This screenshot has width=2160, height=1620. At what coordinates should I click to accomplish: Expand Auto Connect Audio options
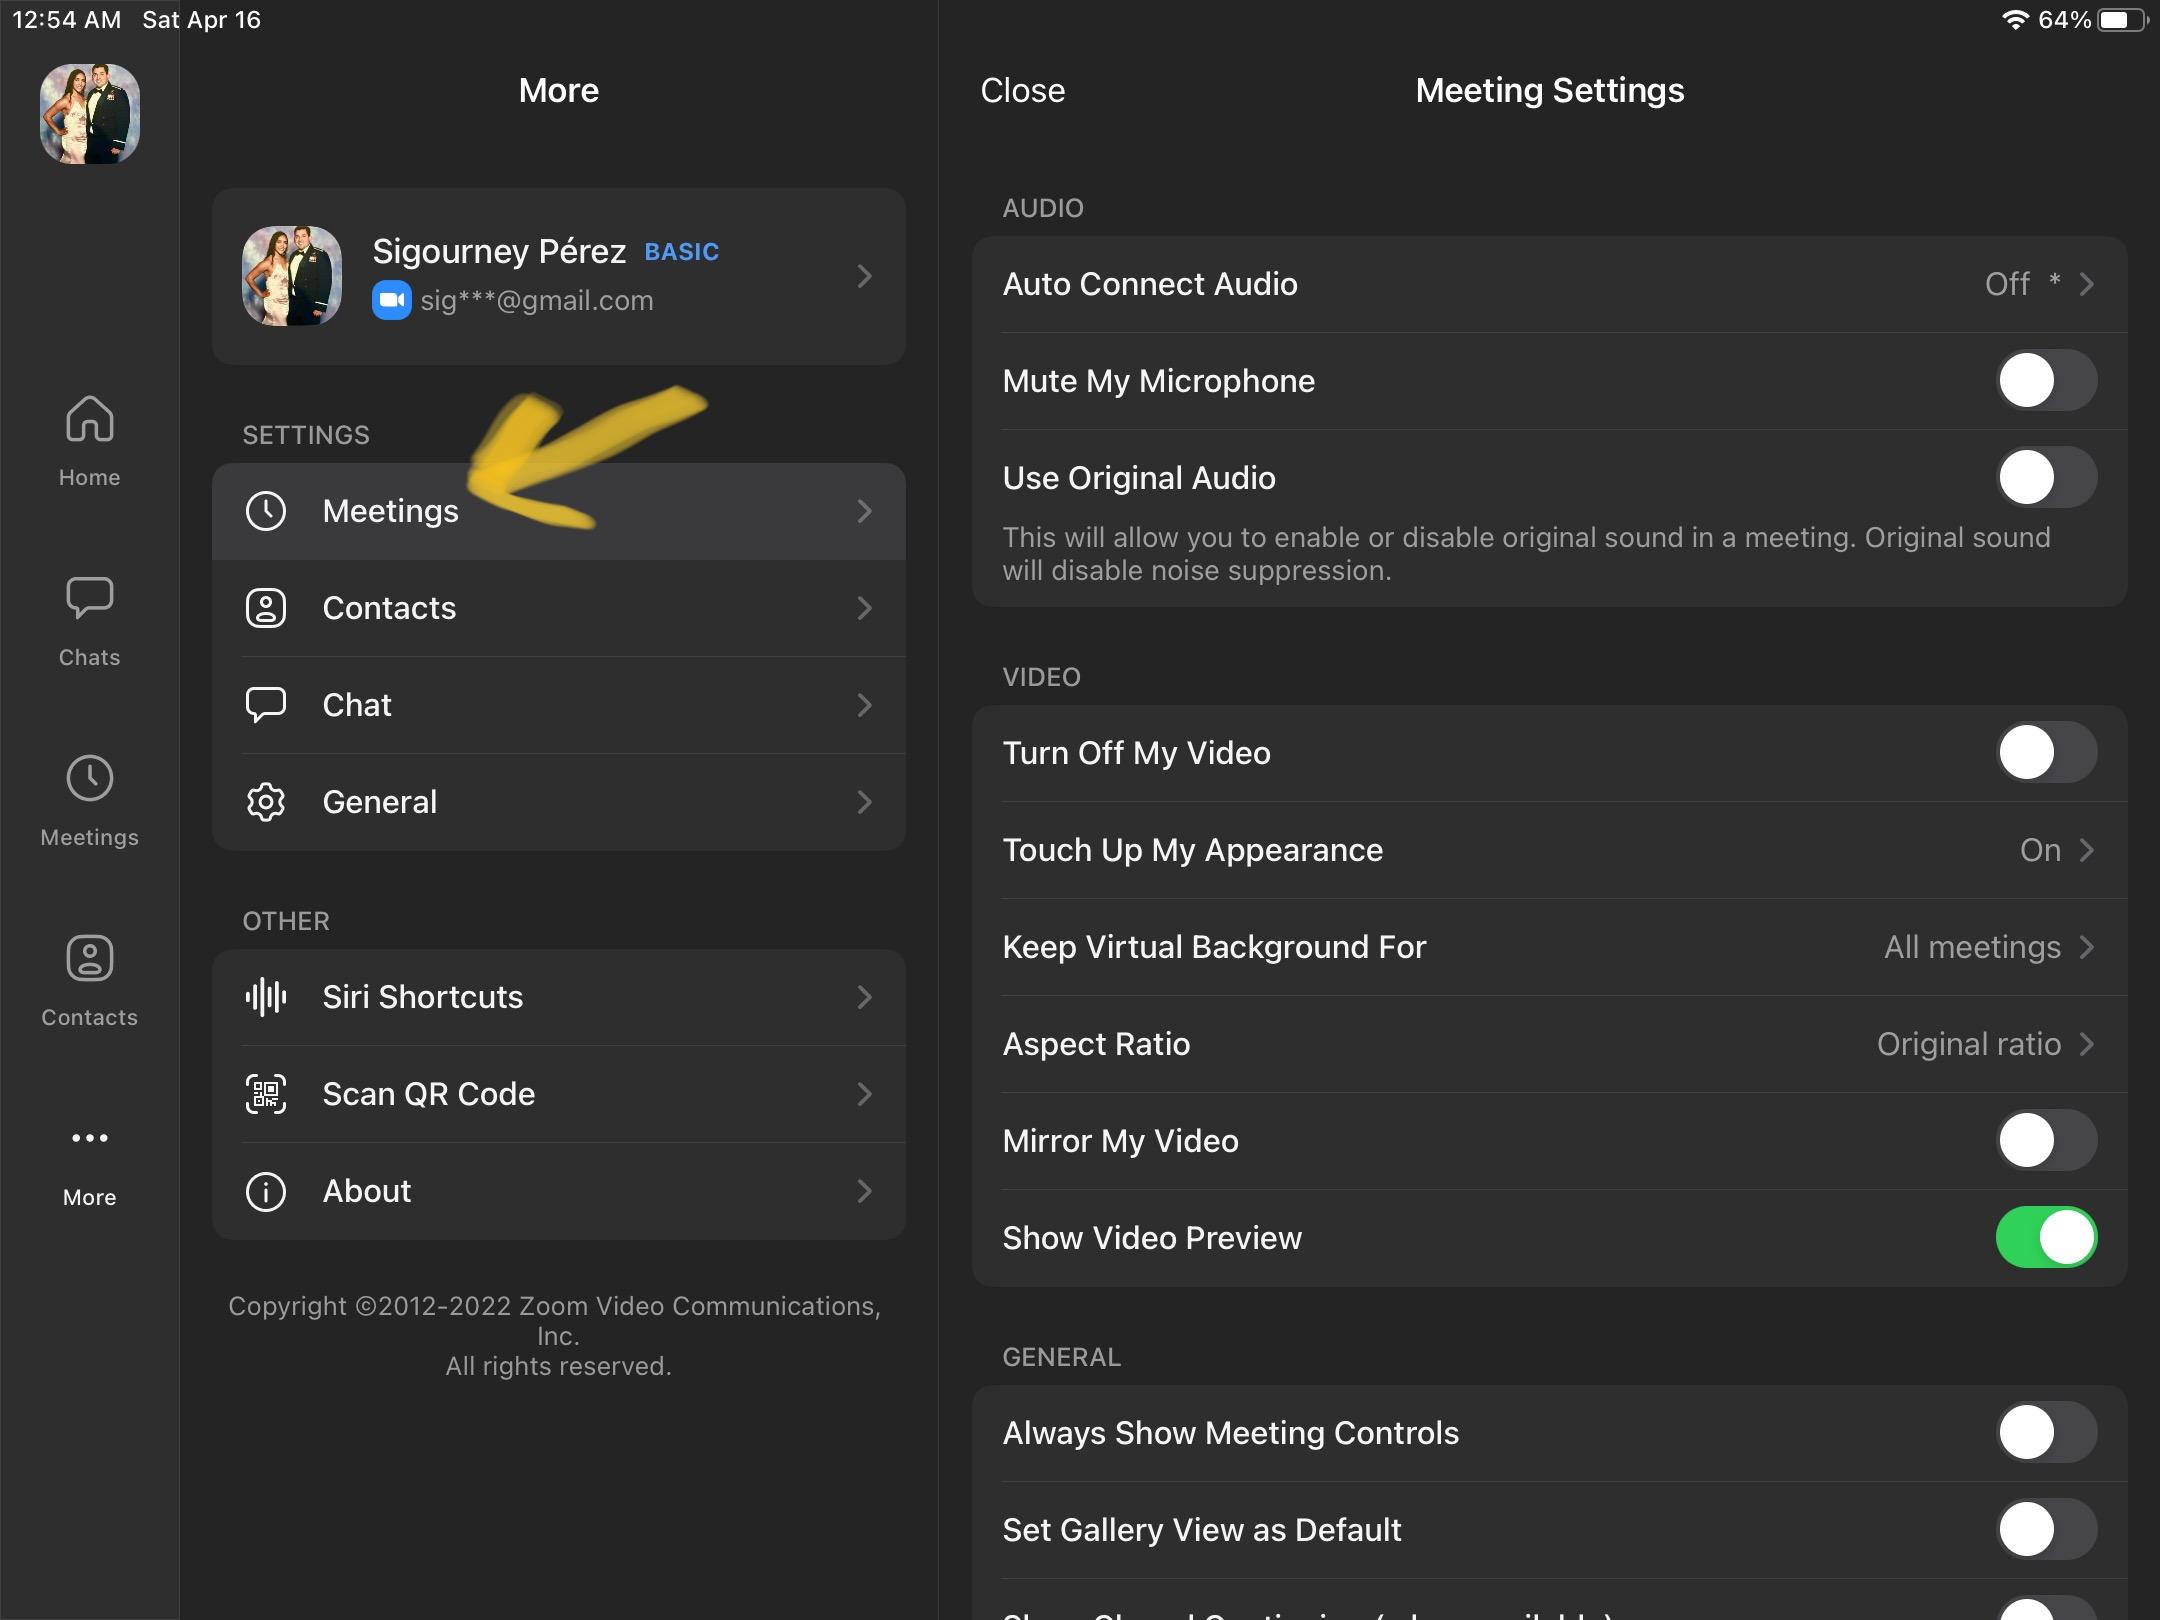point(2086,284)
